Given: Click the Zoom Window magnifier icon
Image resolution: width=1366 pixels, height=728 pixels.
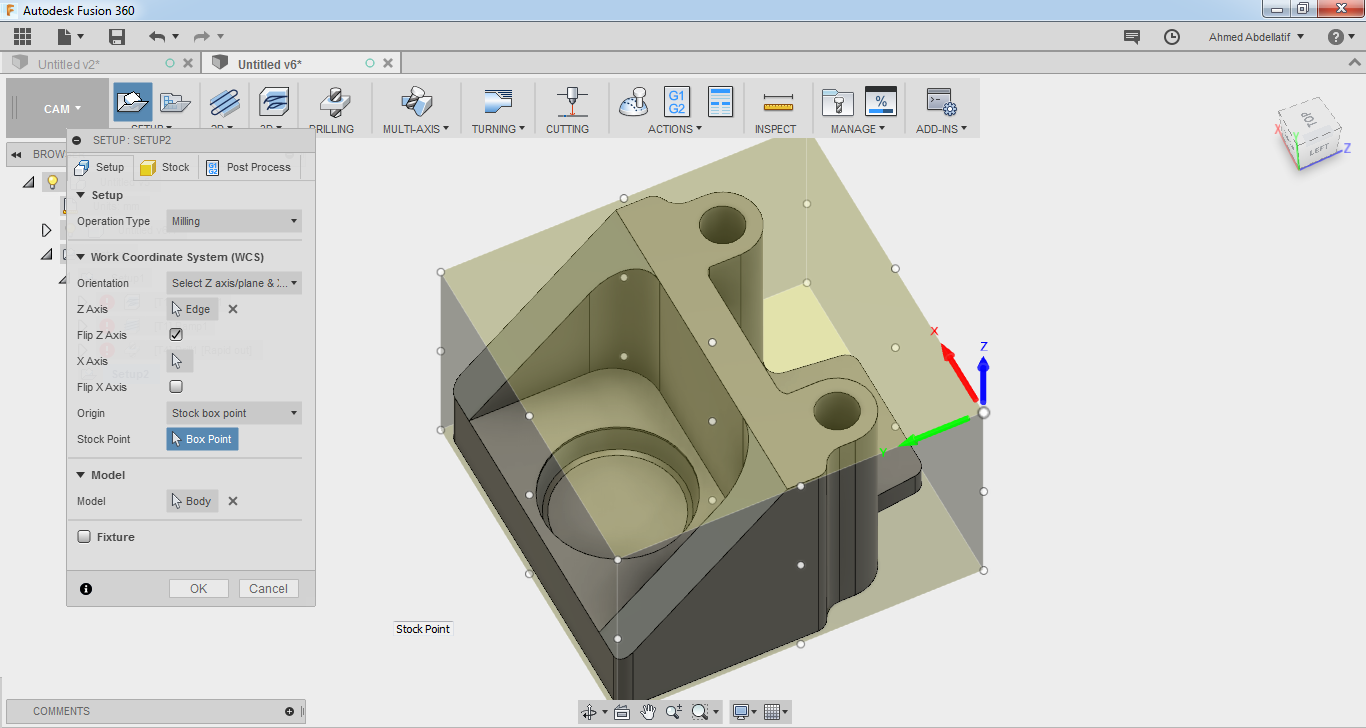Looking at the screenshot, I should coord(700,712).
